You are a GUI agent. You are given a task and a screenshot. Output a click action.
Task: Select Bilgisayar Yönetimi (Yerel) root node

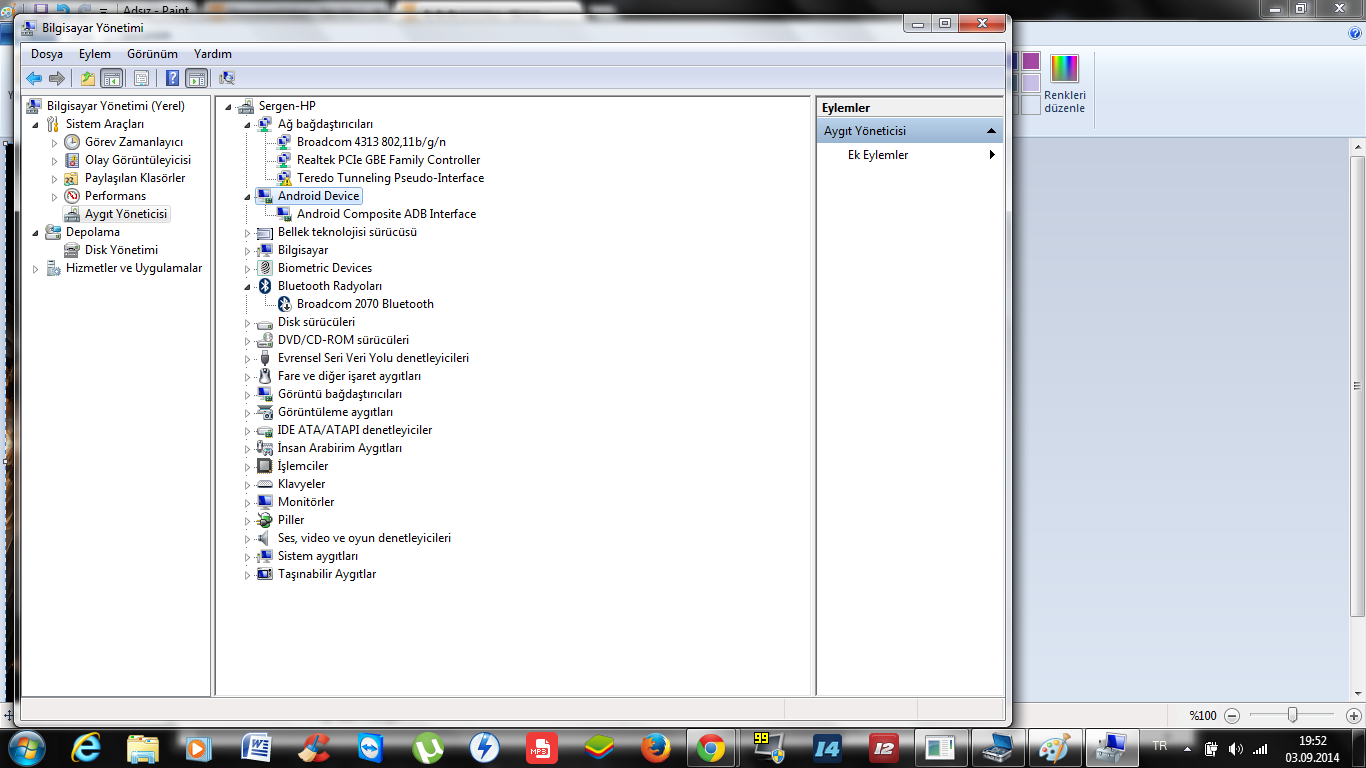coord(115,106)
